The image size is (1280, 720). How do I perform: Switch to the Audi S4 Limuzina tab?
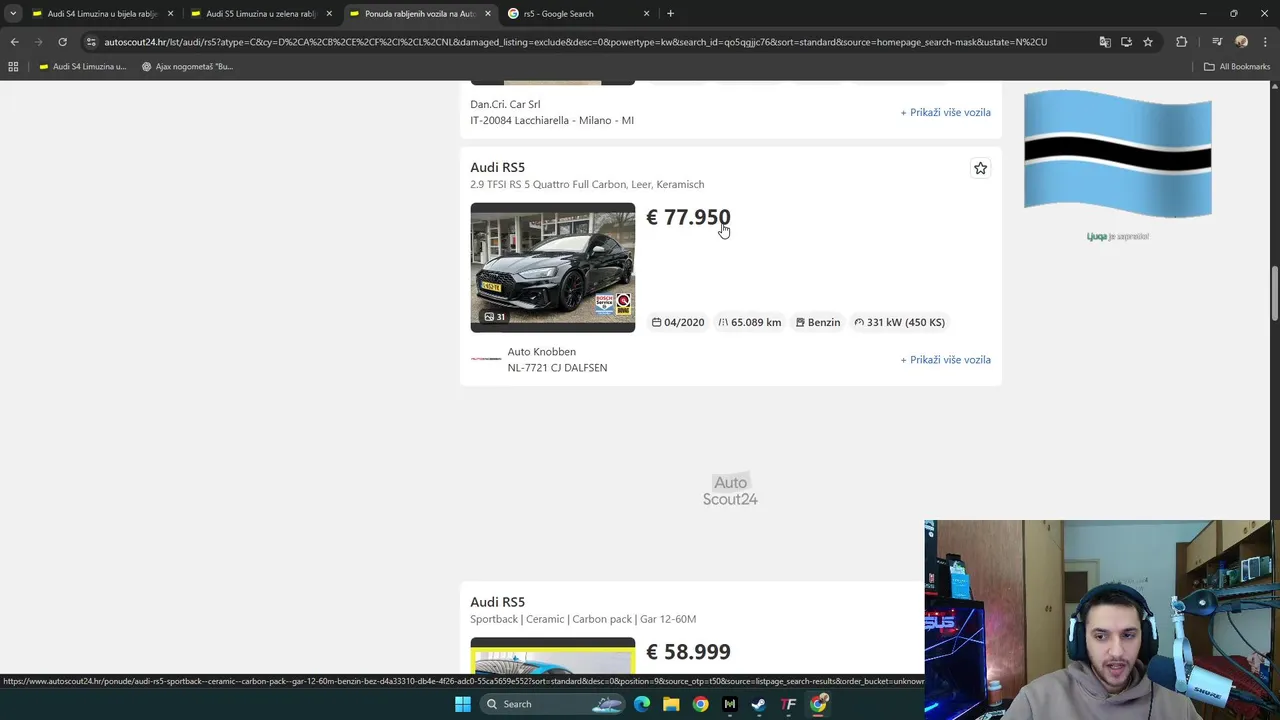[x=102, y=14]
